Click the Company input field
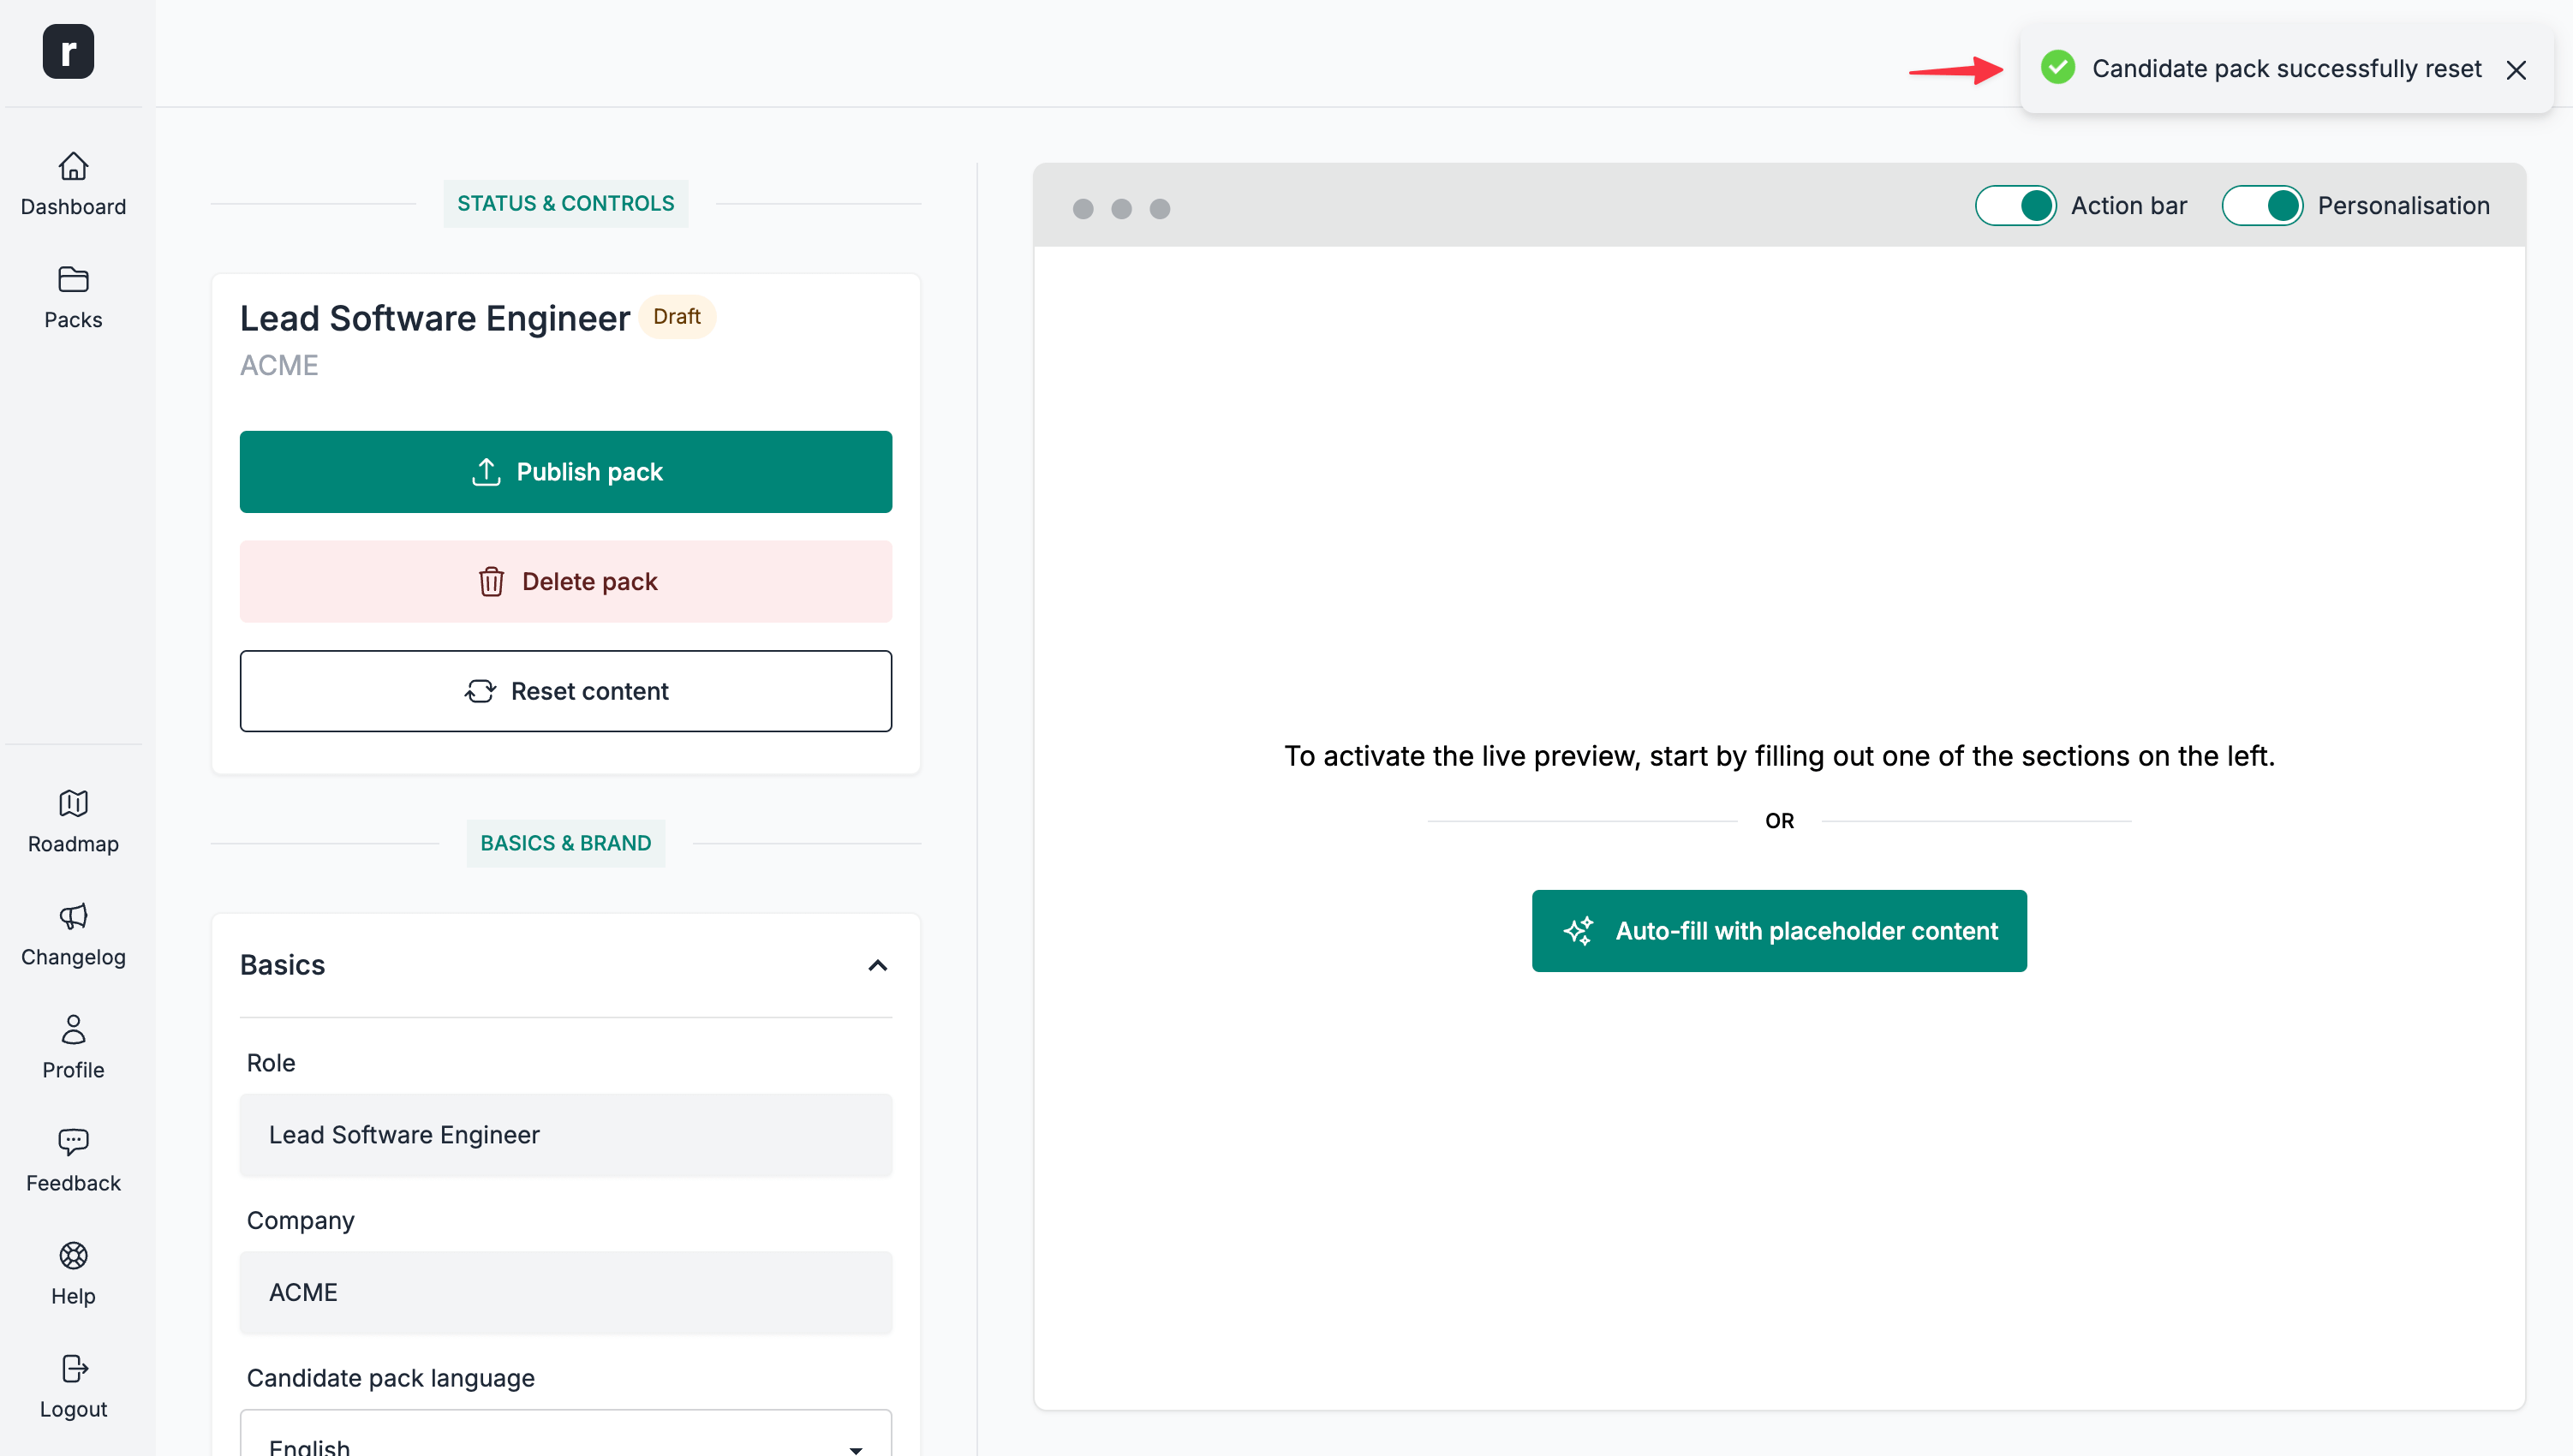Viewport: 2573px width, 1456px height. [x=566, y=1292]
